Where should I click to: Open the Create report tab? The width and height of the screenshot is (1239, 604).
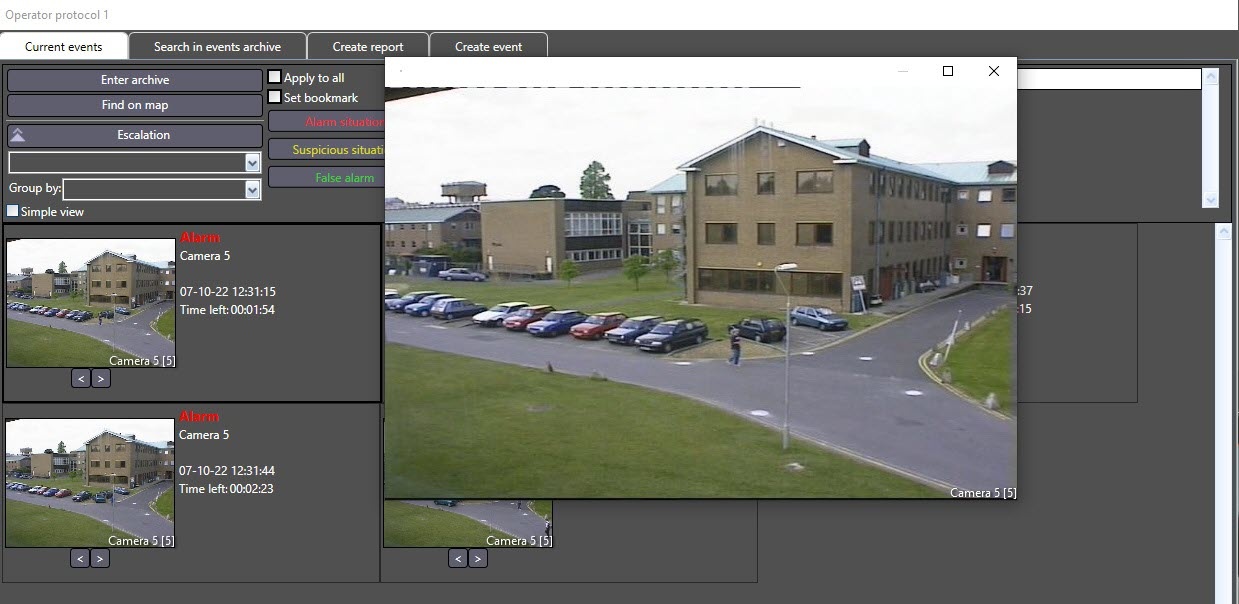click(368, 46)
